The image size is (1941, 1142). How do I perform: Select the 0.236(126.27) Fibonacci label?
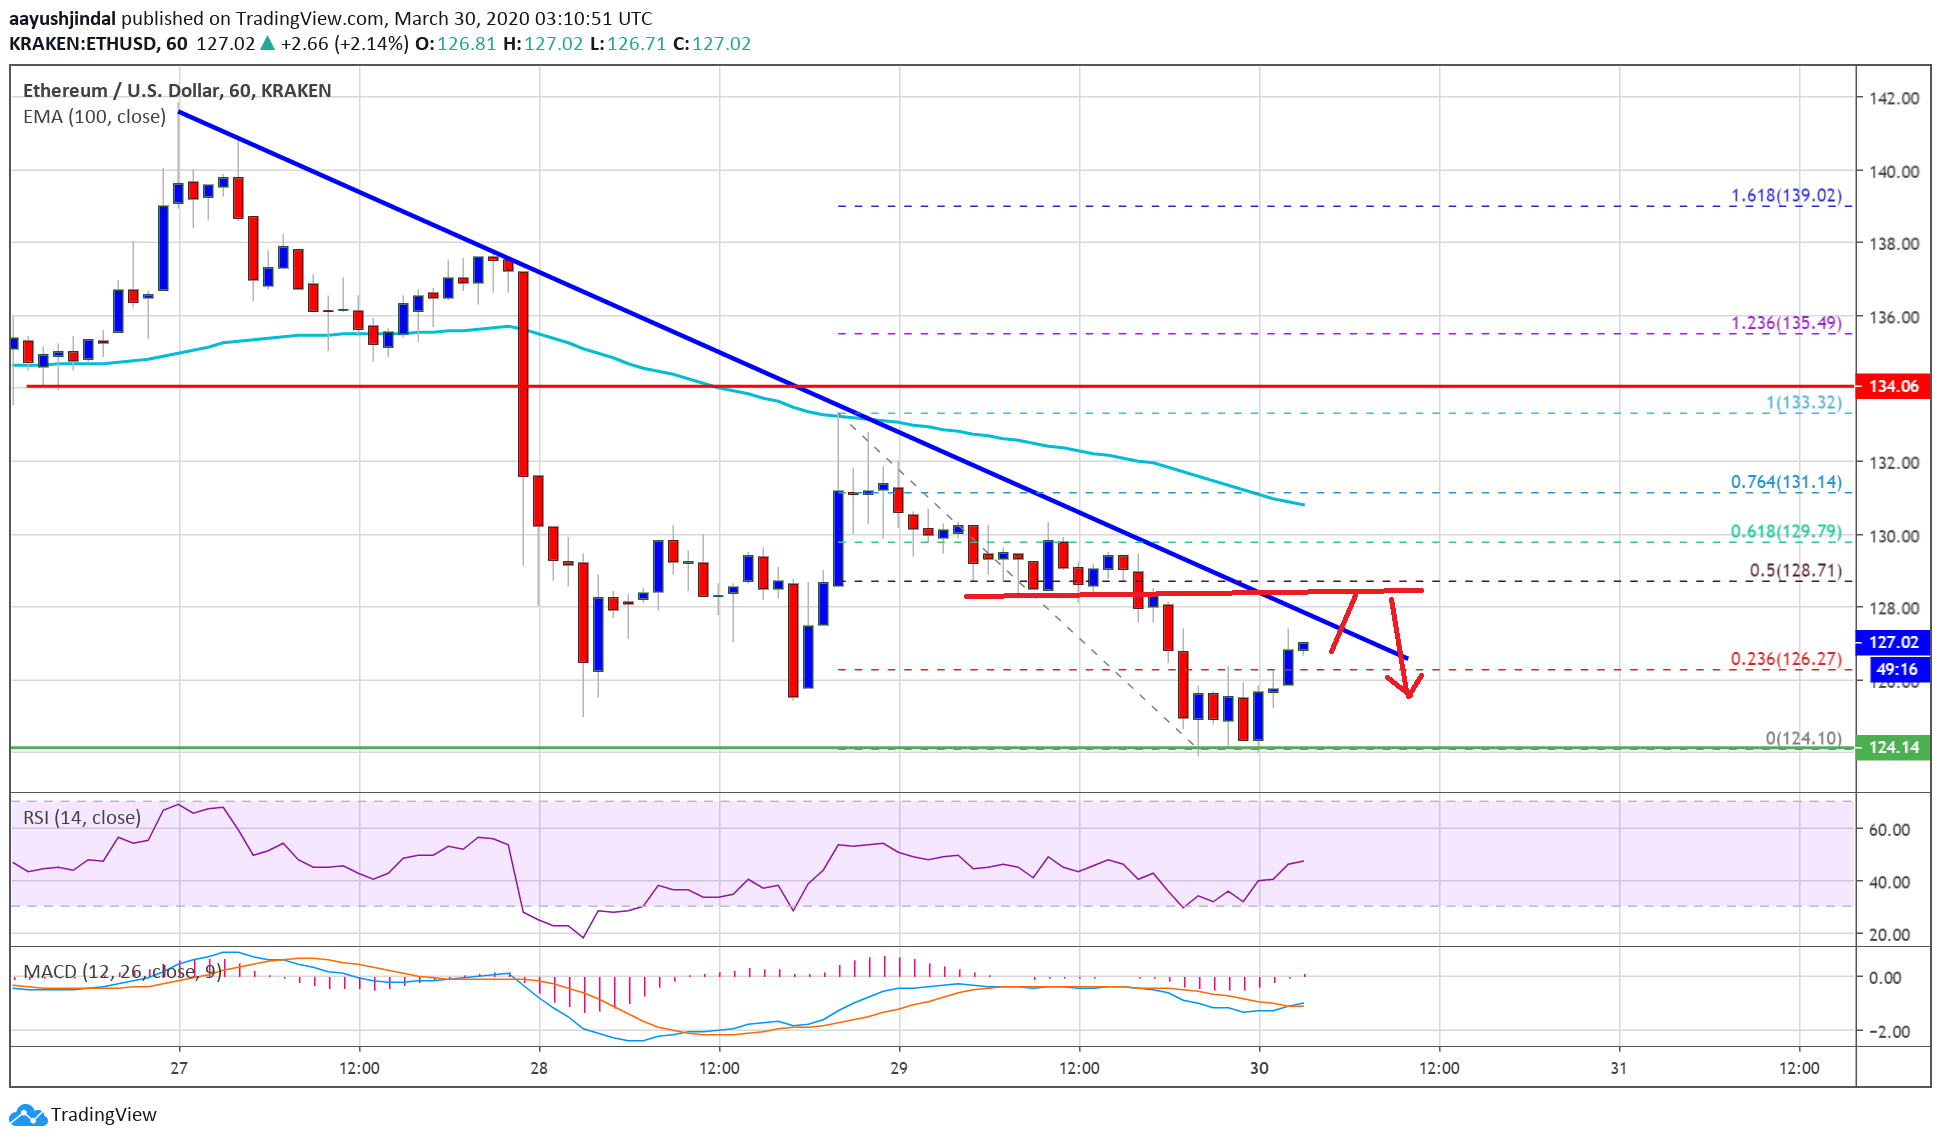[x=1786, y=658]
